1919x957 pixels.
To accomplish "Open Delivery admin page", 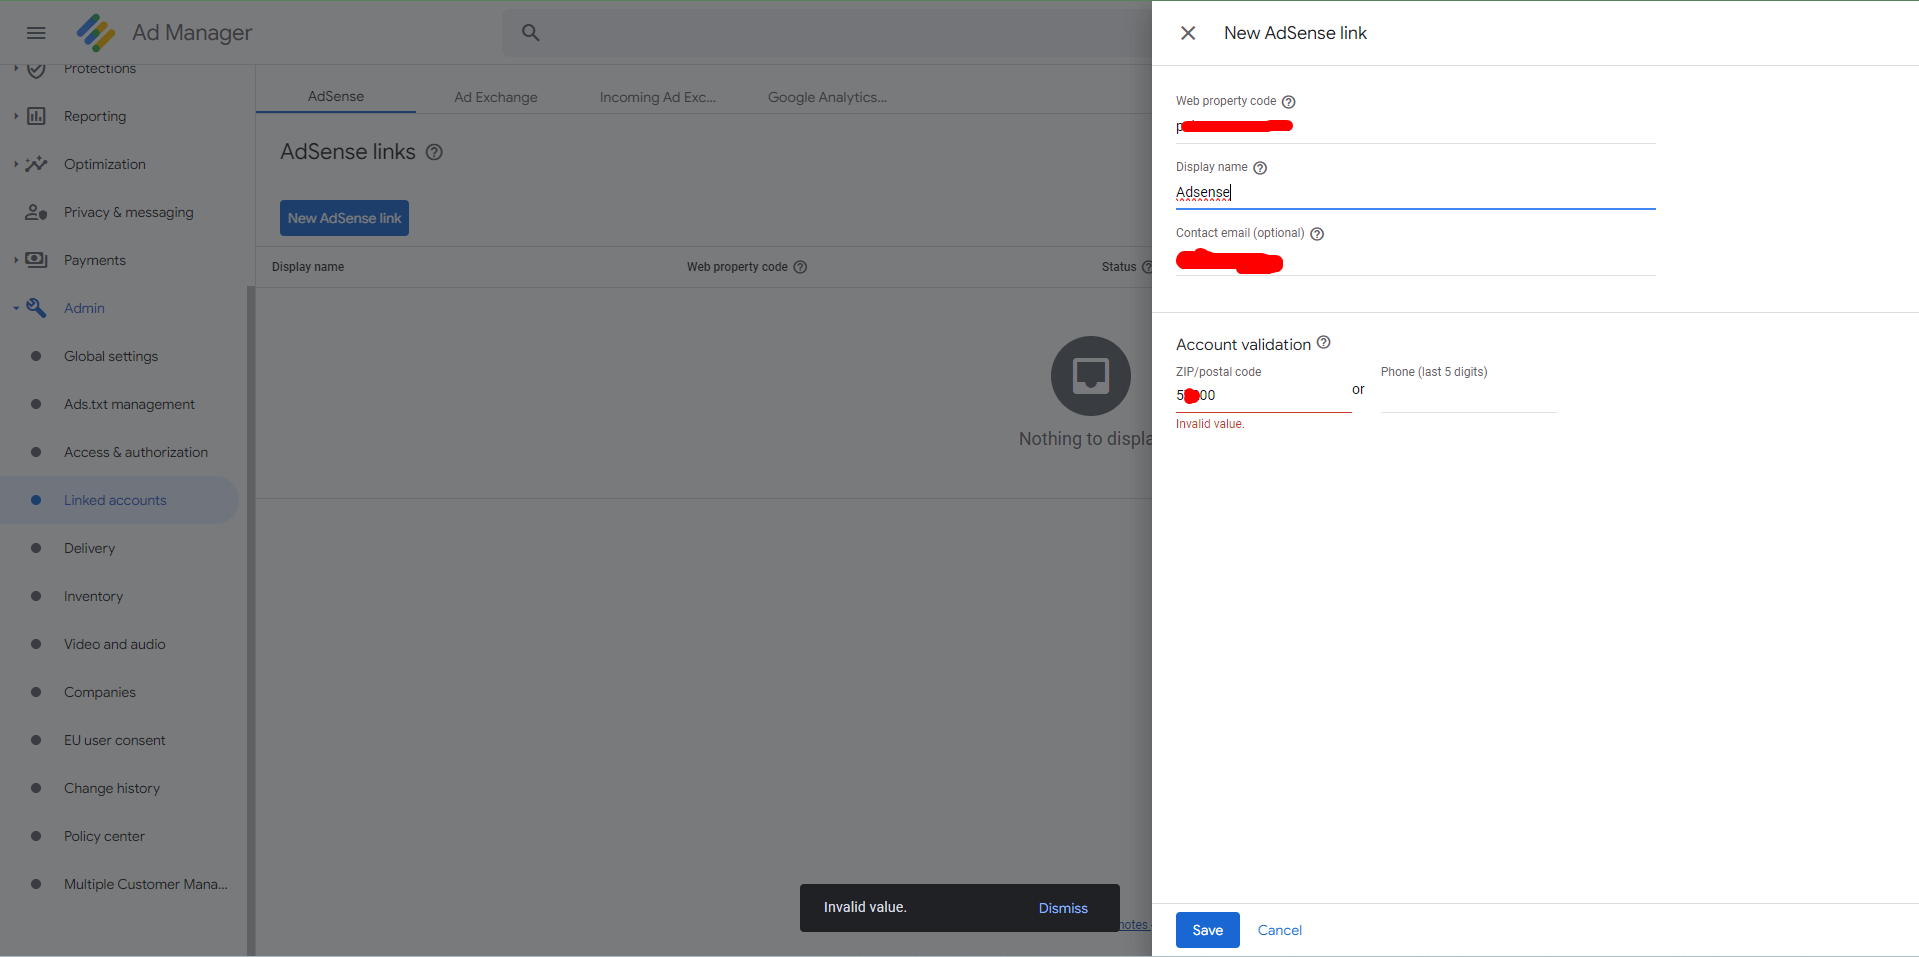I will click(x=89, y=548).
